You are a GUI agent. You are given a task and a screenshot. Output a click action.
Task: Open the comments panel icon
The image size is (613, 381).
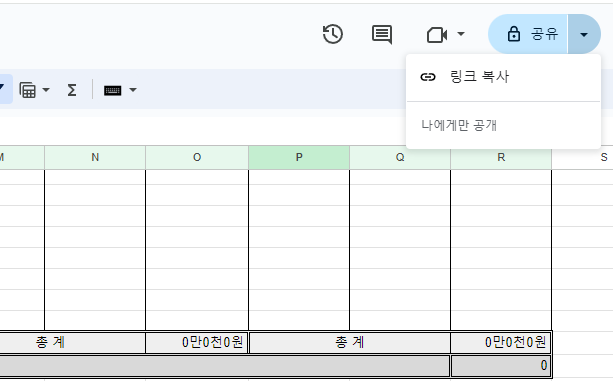tap(382, 34)
